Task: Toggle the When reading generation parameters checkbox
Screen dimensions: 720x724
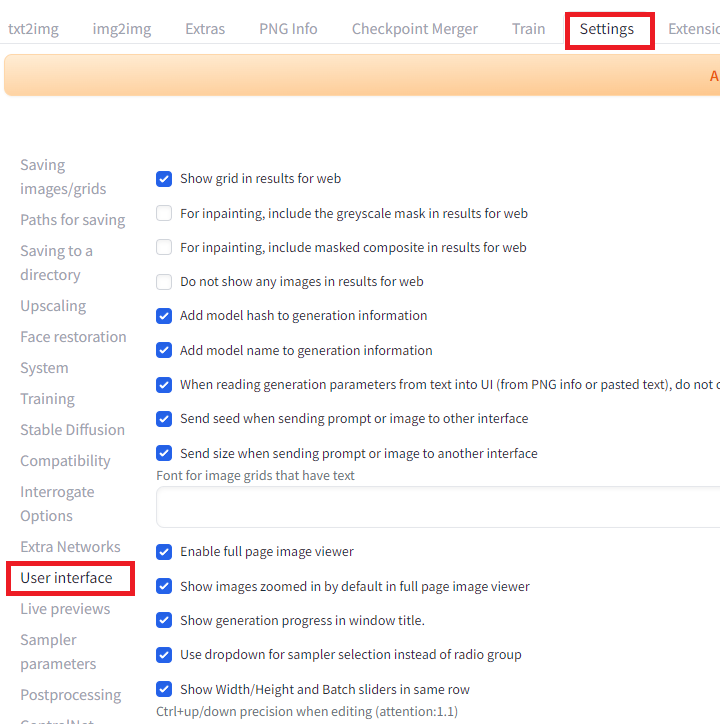Action: (x=164, y=385)
